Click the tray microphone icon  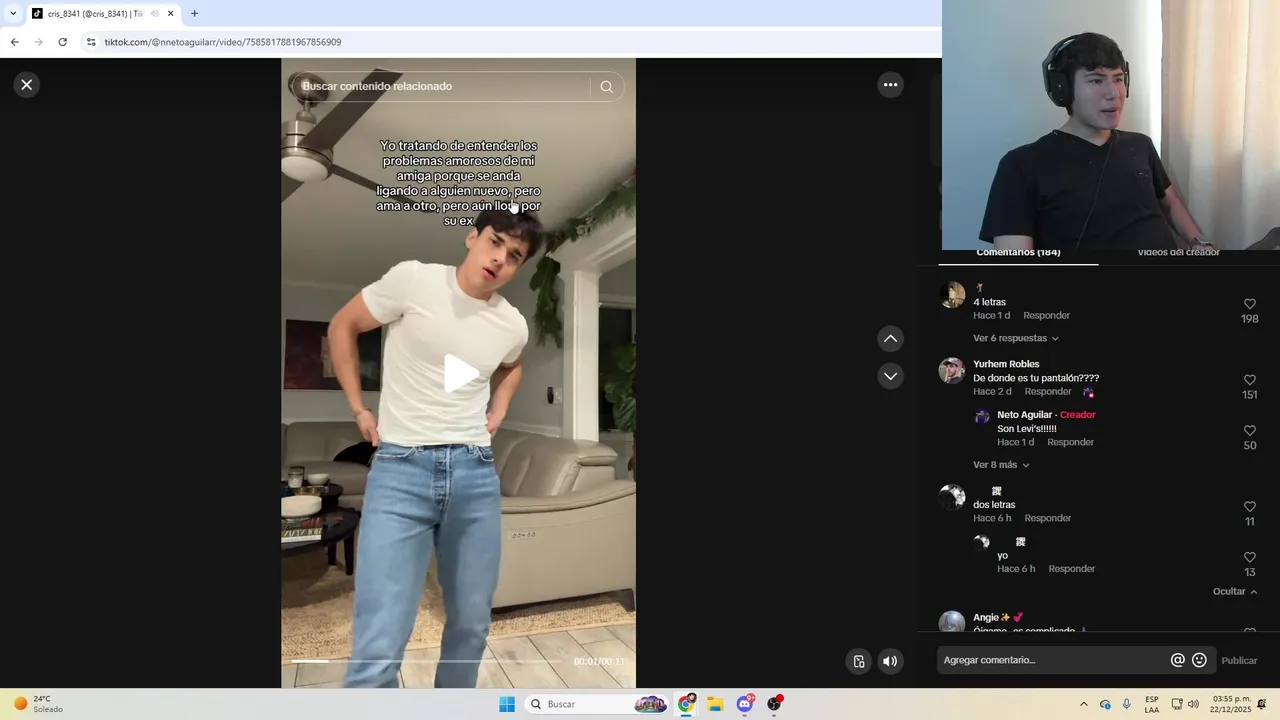(x=1127, y=704)
